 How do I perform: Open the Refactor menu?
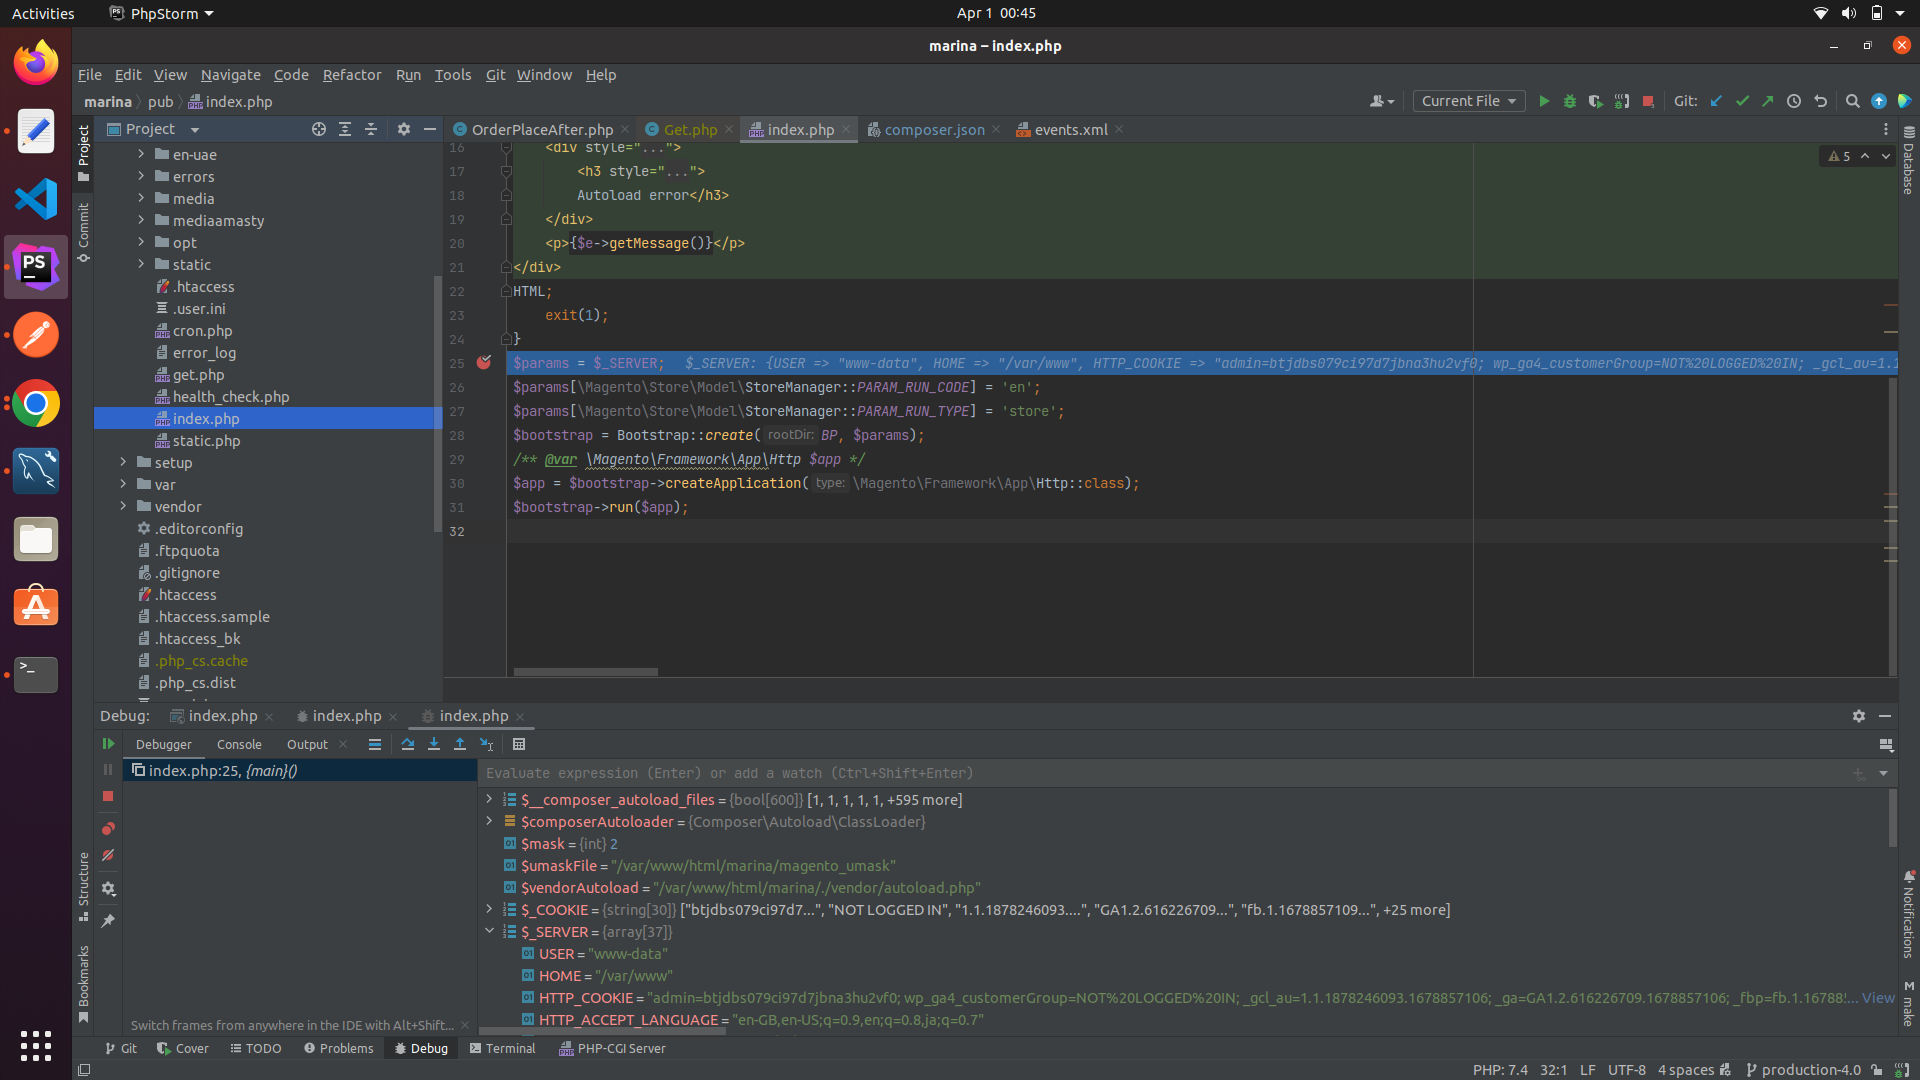[352, 75]
